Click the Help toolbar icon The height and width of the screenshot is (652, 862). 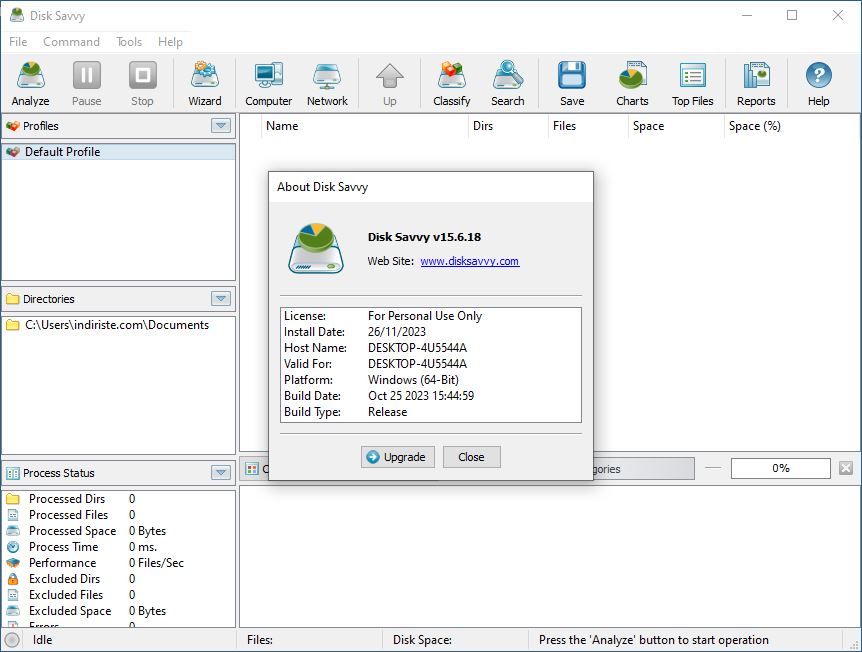tap(818, 84)
